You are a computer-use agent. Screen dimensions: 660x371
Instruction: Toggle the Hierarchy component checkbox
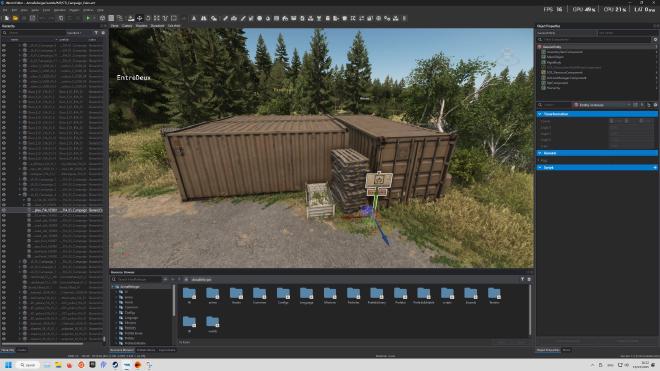click(x=543, y=88)
